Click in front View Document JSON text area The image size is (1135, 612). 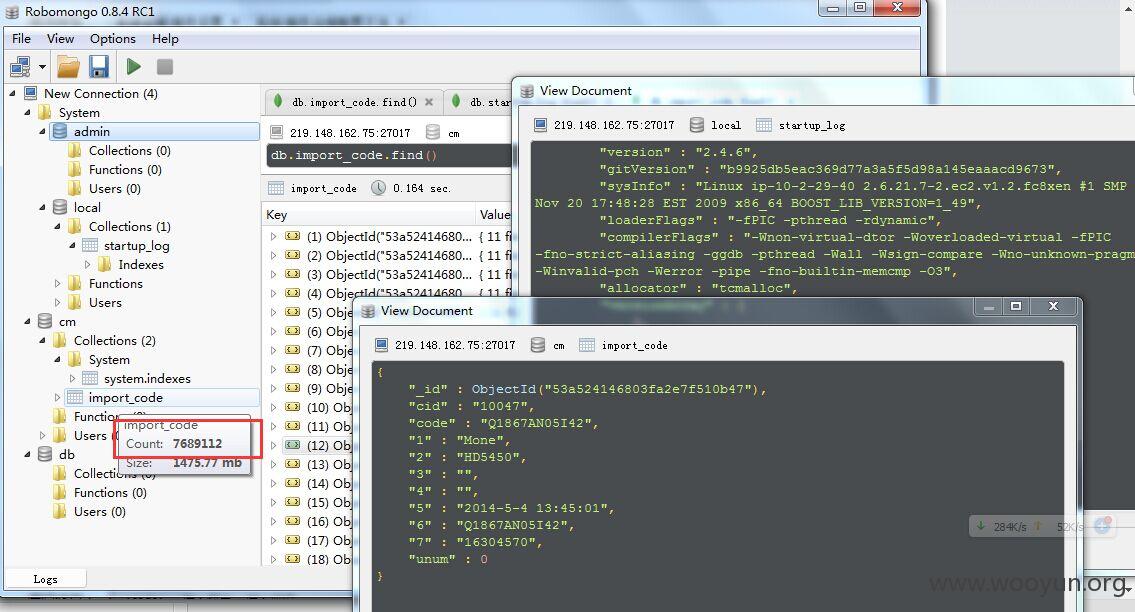(x=718, y=485)
